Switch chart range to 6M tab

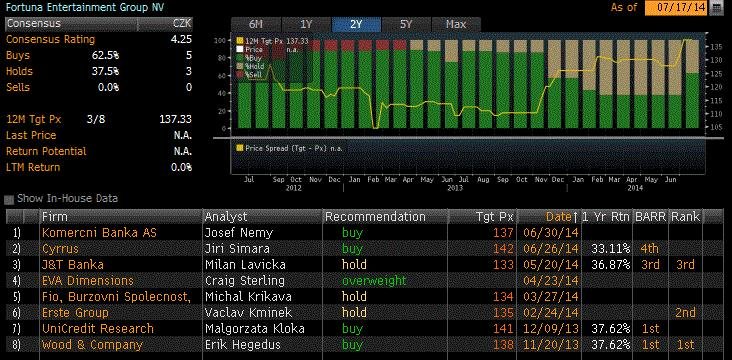tap(255, 24)
